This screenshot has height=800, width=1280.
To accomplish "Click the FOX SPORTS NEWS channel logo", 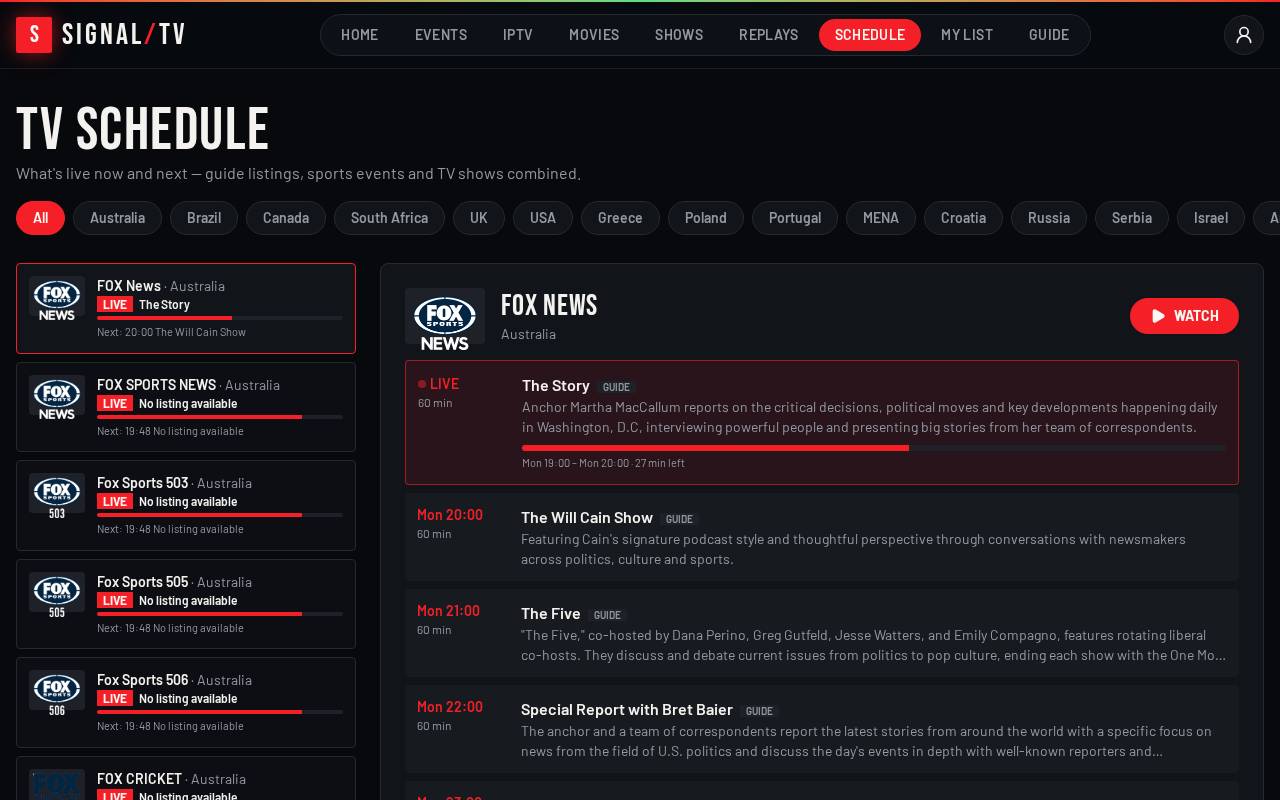I will click(x=57, y=398).
